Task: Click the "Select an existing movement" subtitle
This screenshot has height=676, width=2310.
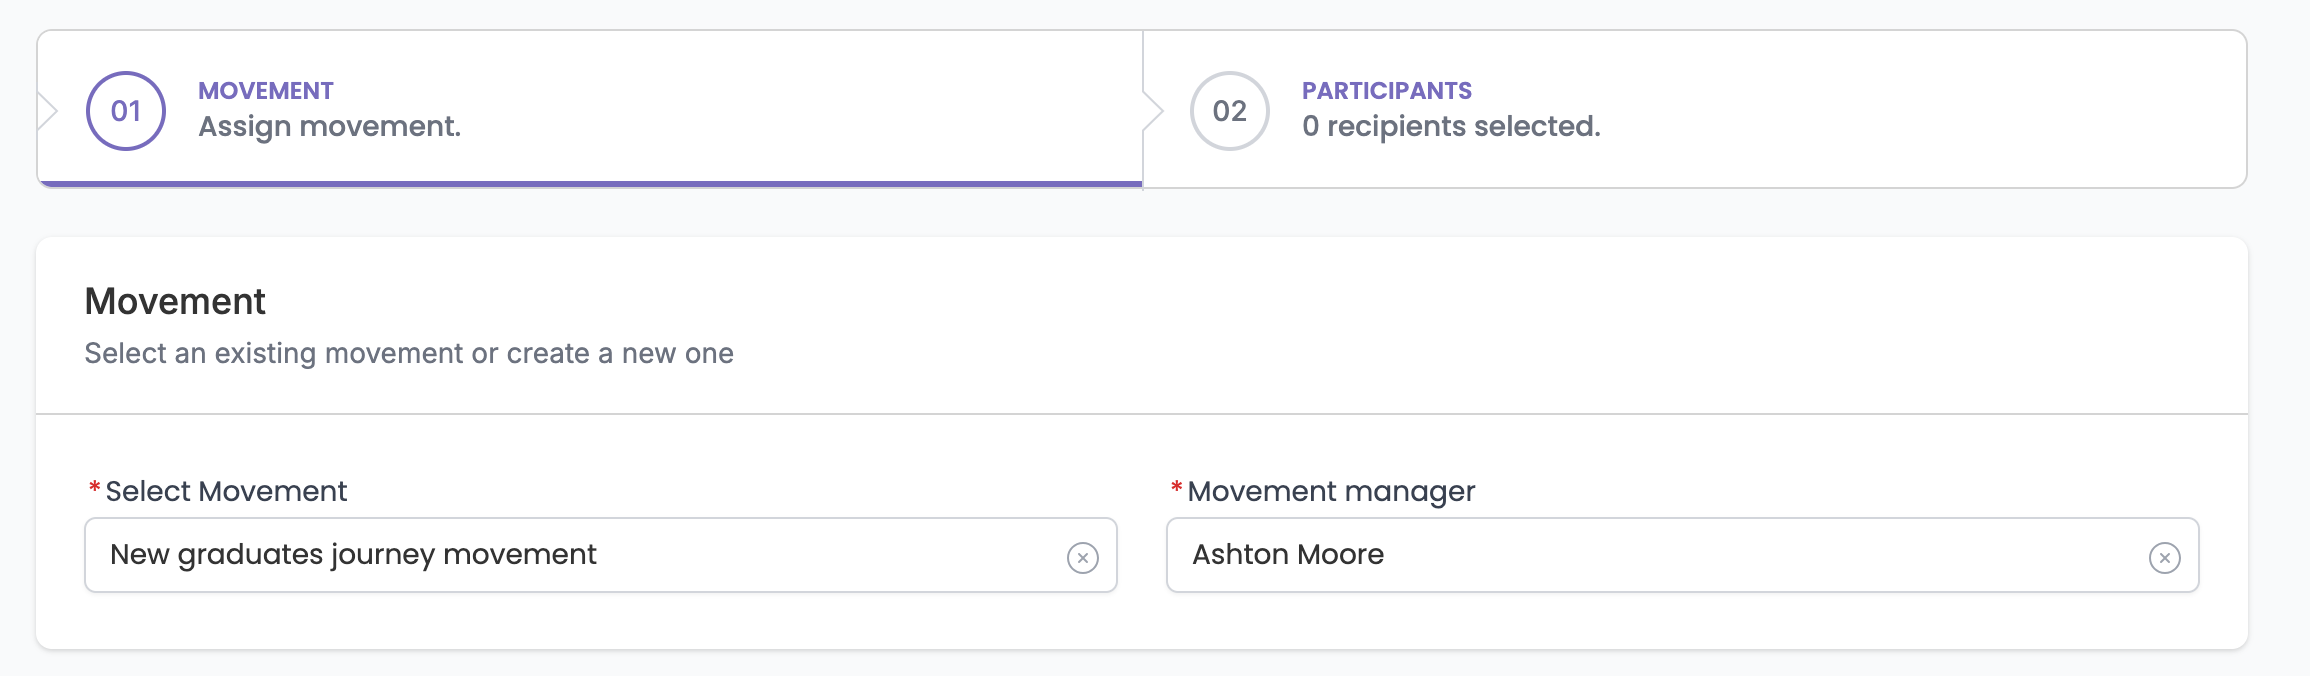Action: (x=409, y=353)
